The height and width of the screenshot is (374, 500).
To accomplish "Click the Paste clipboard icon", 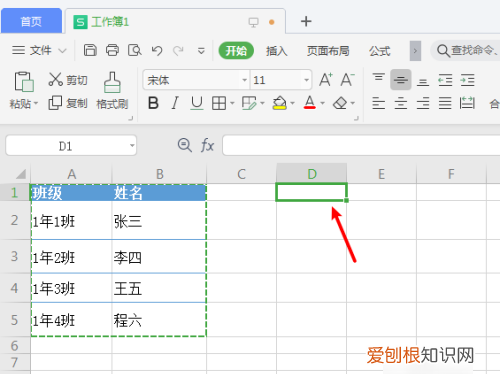I will coord(24,82).
